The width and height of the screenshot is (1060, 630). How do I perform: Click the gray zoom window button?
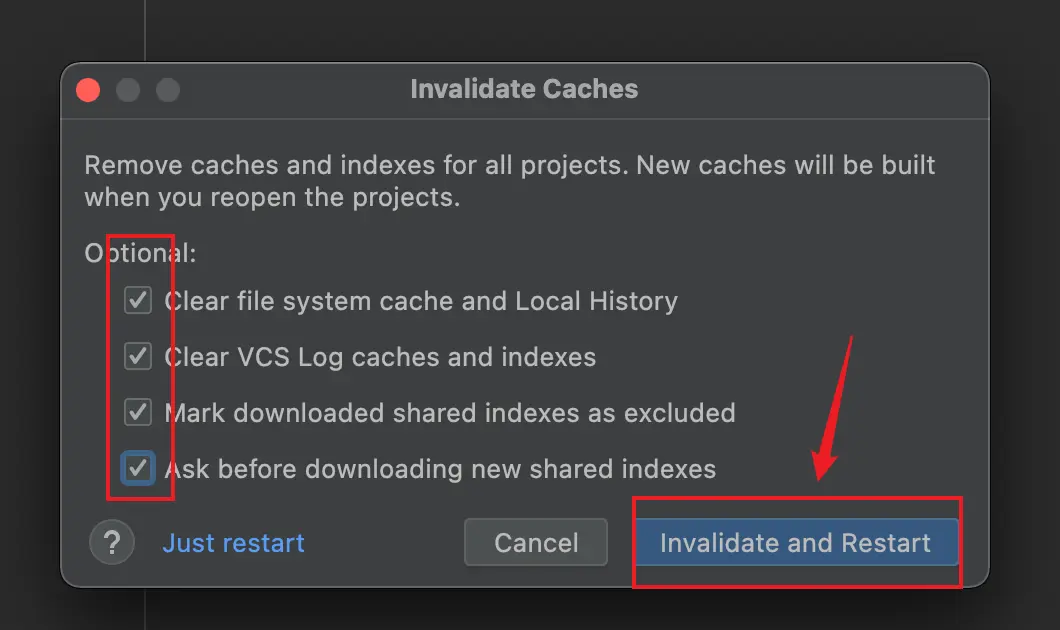click(168, 90)
